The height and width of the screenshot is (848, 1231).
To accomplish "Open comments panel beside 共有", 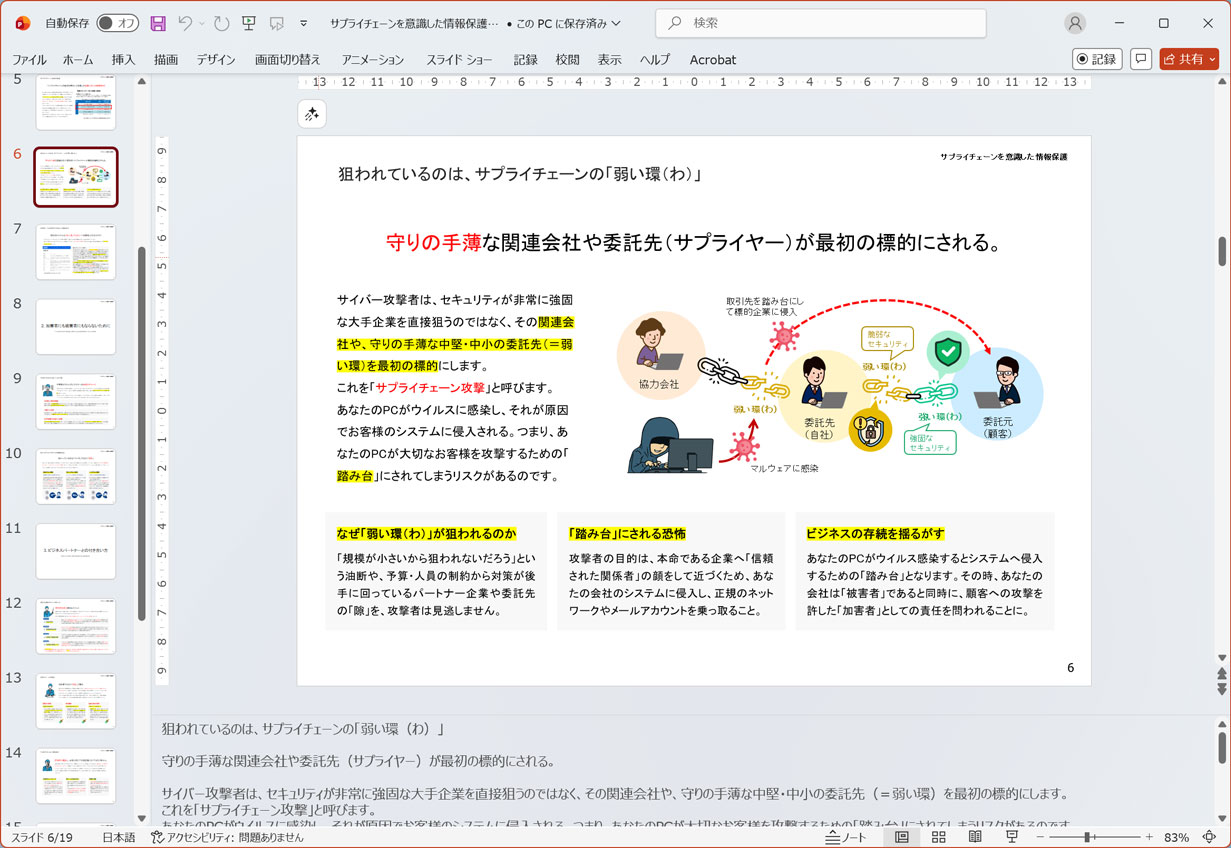I will coord(1141,58).
